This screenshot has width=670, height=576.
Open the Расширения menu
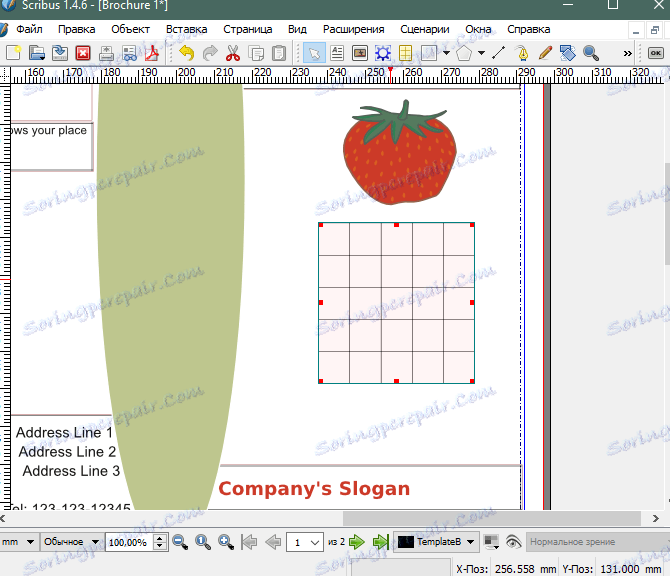click(353, 29)
